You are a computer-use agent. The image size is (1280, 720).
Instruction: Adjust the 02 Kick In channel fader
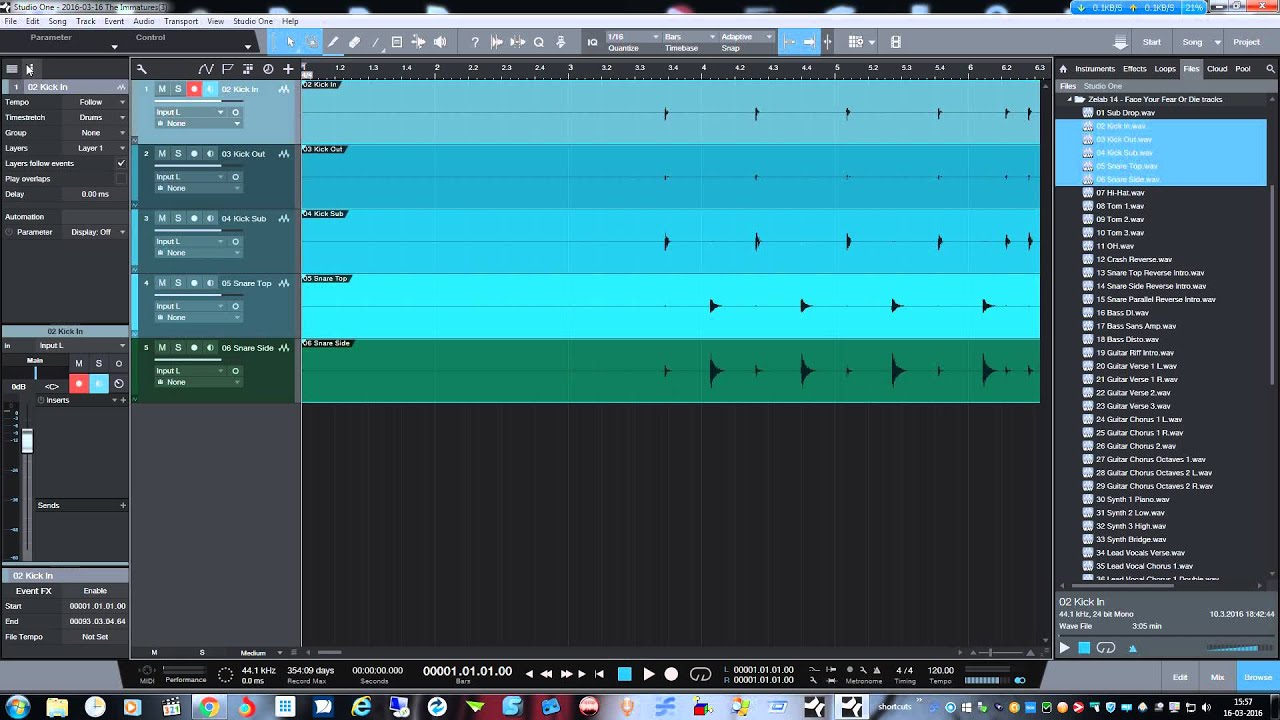(x=27, y=441)
